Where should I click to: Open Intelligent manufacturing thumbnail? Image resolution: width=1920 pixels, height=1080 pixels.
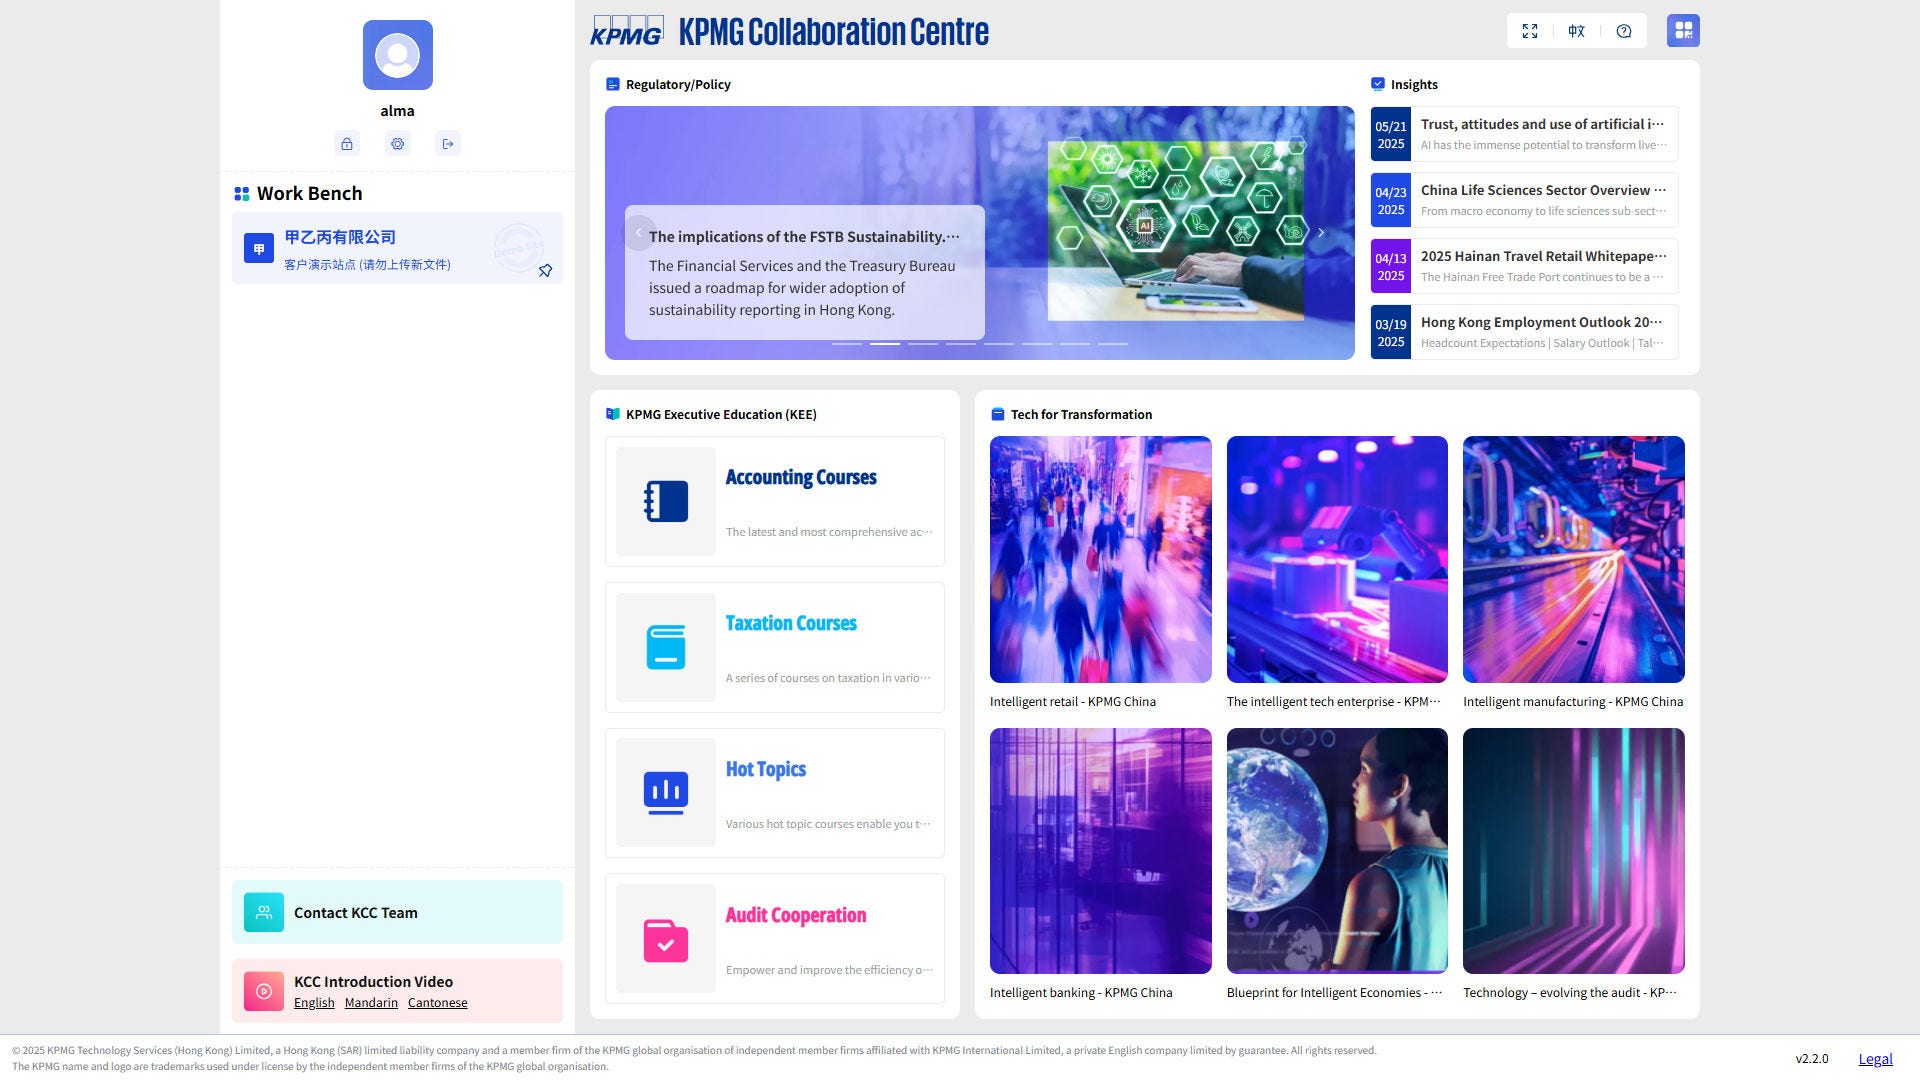1573,559
